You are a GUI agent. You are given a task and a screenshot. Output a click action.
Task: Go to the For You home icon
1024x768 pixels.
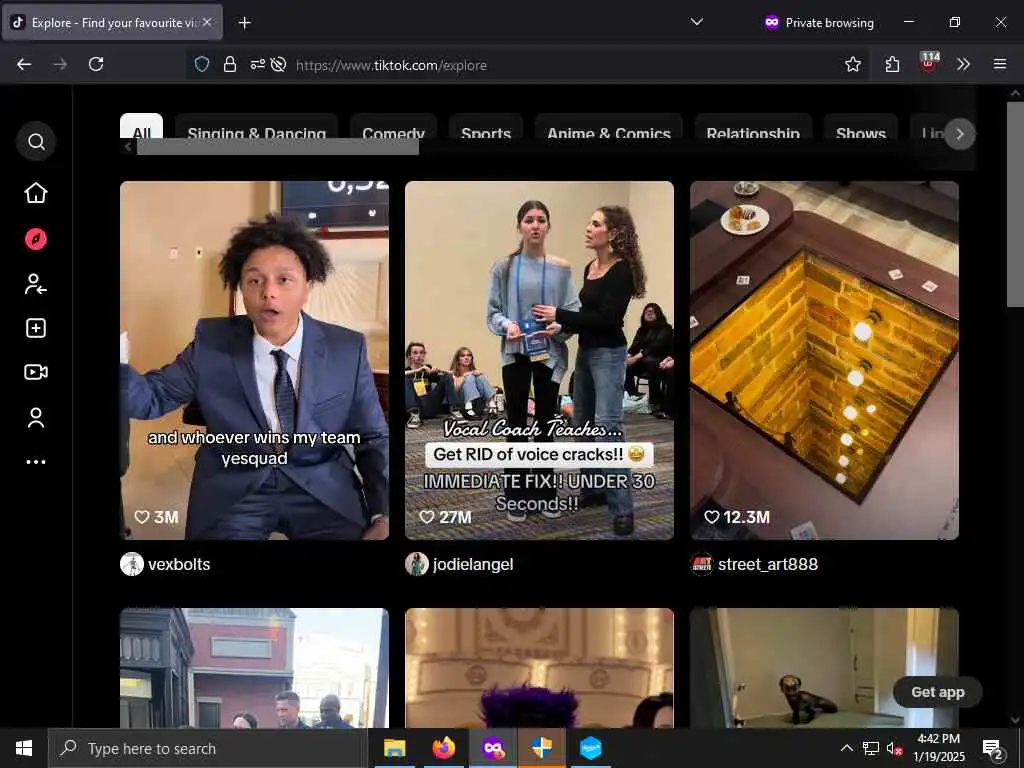tap(36, 193)
